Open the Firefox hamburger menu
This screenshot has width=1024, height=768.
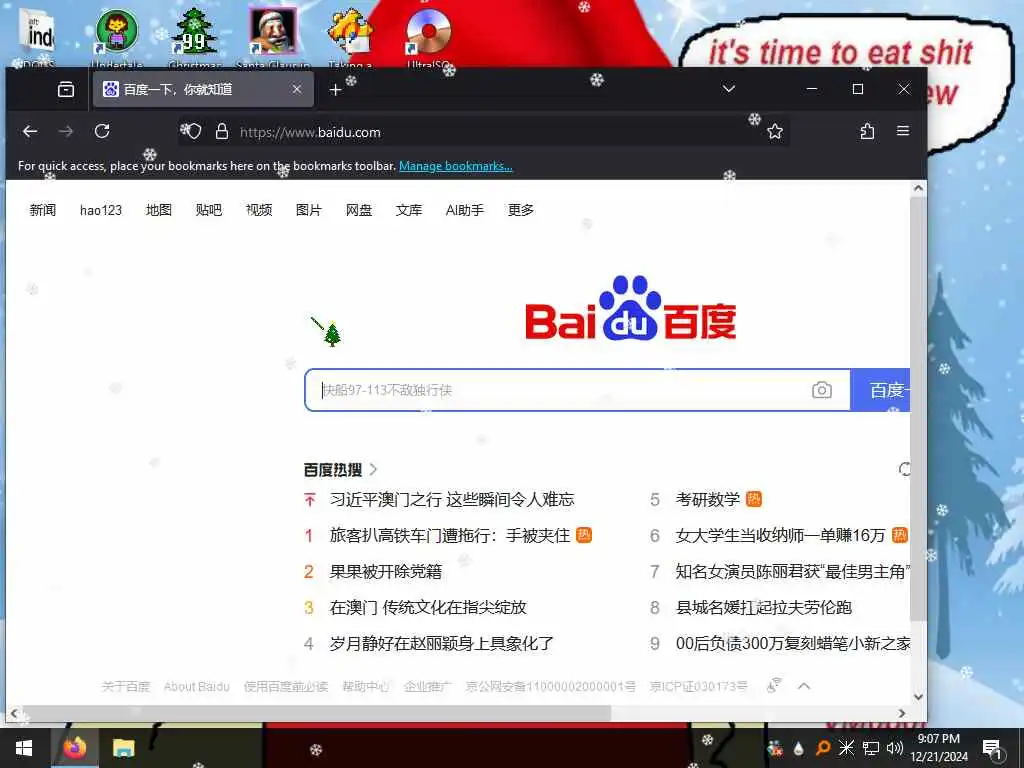(x=903, y=131)
